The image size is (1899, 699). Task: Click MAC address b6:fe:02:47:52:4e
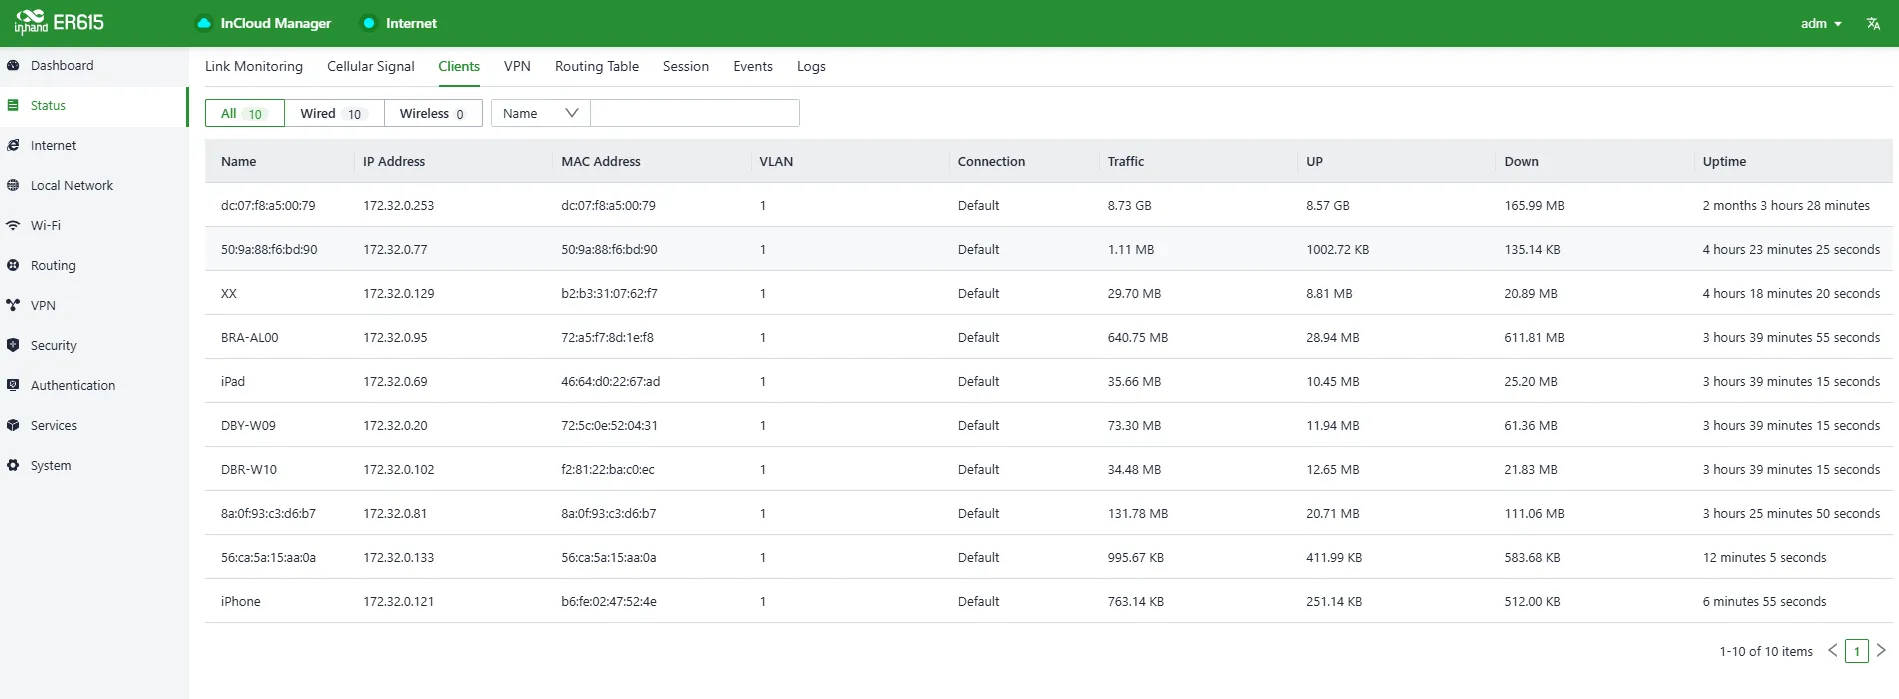click(609, 601)
